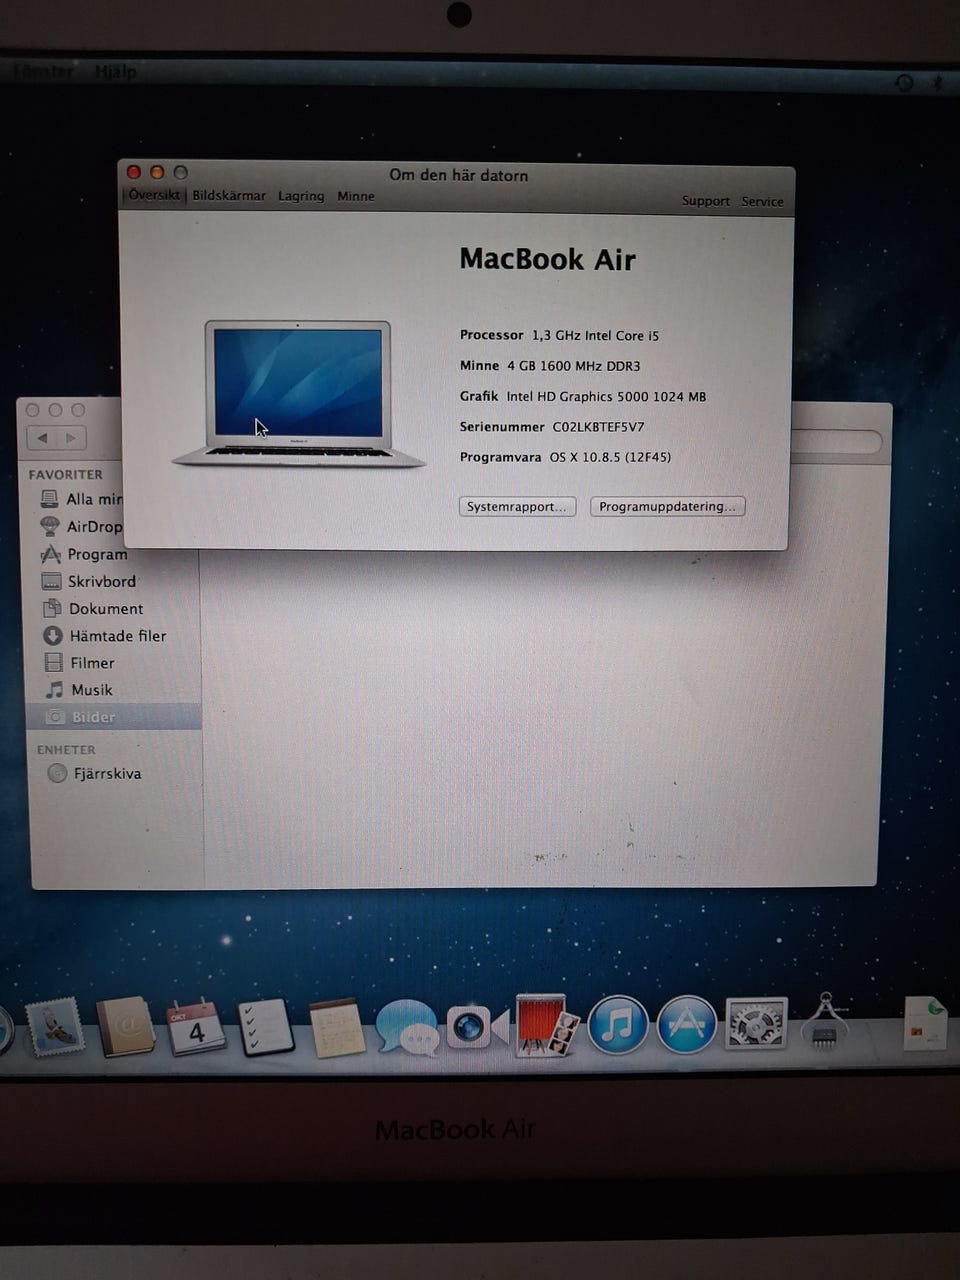Viewport: 960px width, 1280px height.
Task: Open the Minne tab
Action: [356, 196]
